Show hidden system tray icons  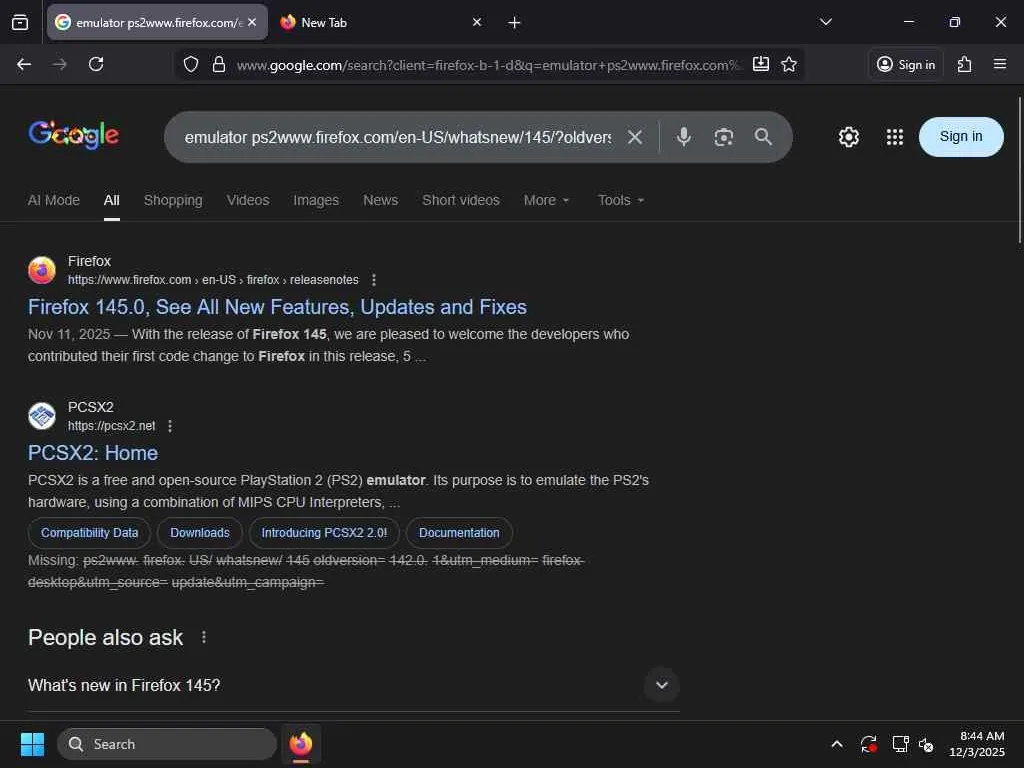click(x=837, y=744)
